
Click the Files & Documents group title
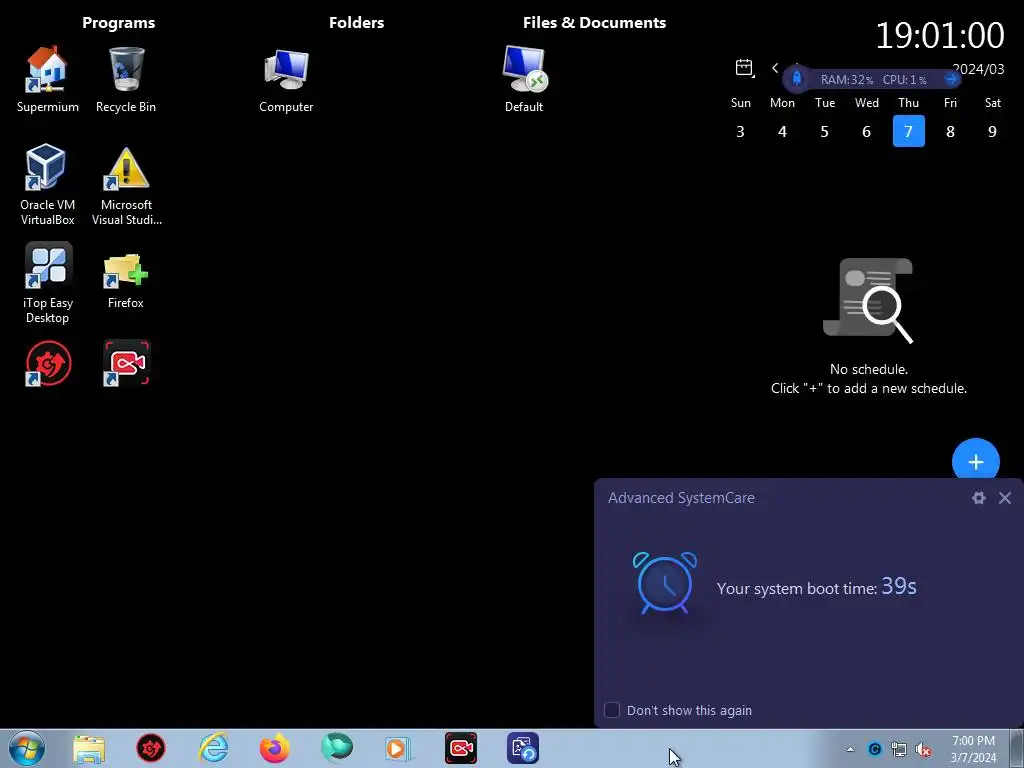coord(594,22)
